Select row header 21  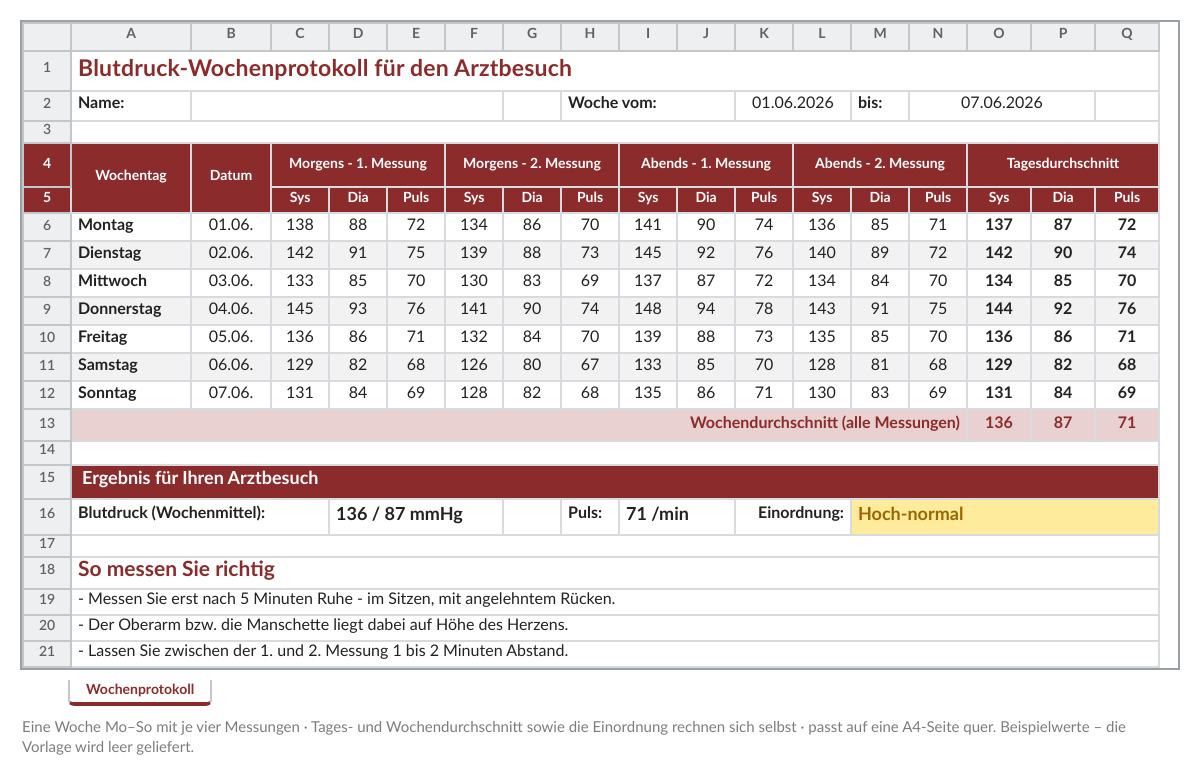[47, 652]
